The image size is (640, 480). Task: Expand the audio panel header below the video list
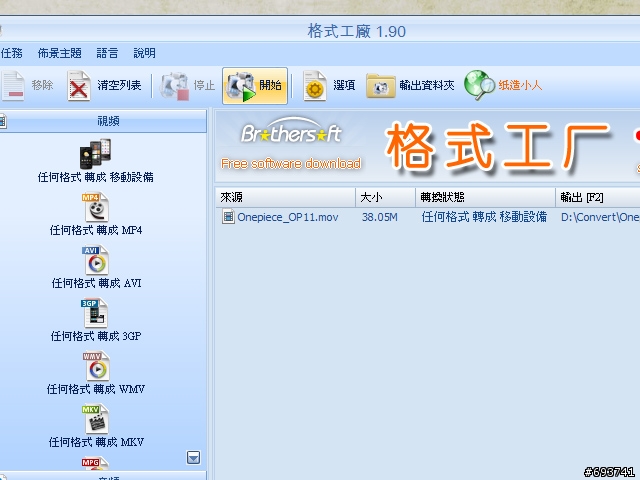pos(103,476)
